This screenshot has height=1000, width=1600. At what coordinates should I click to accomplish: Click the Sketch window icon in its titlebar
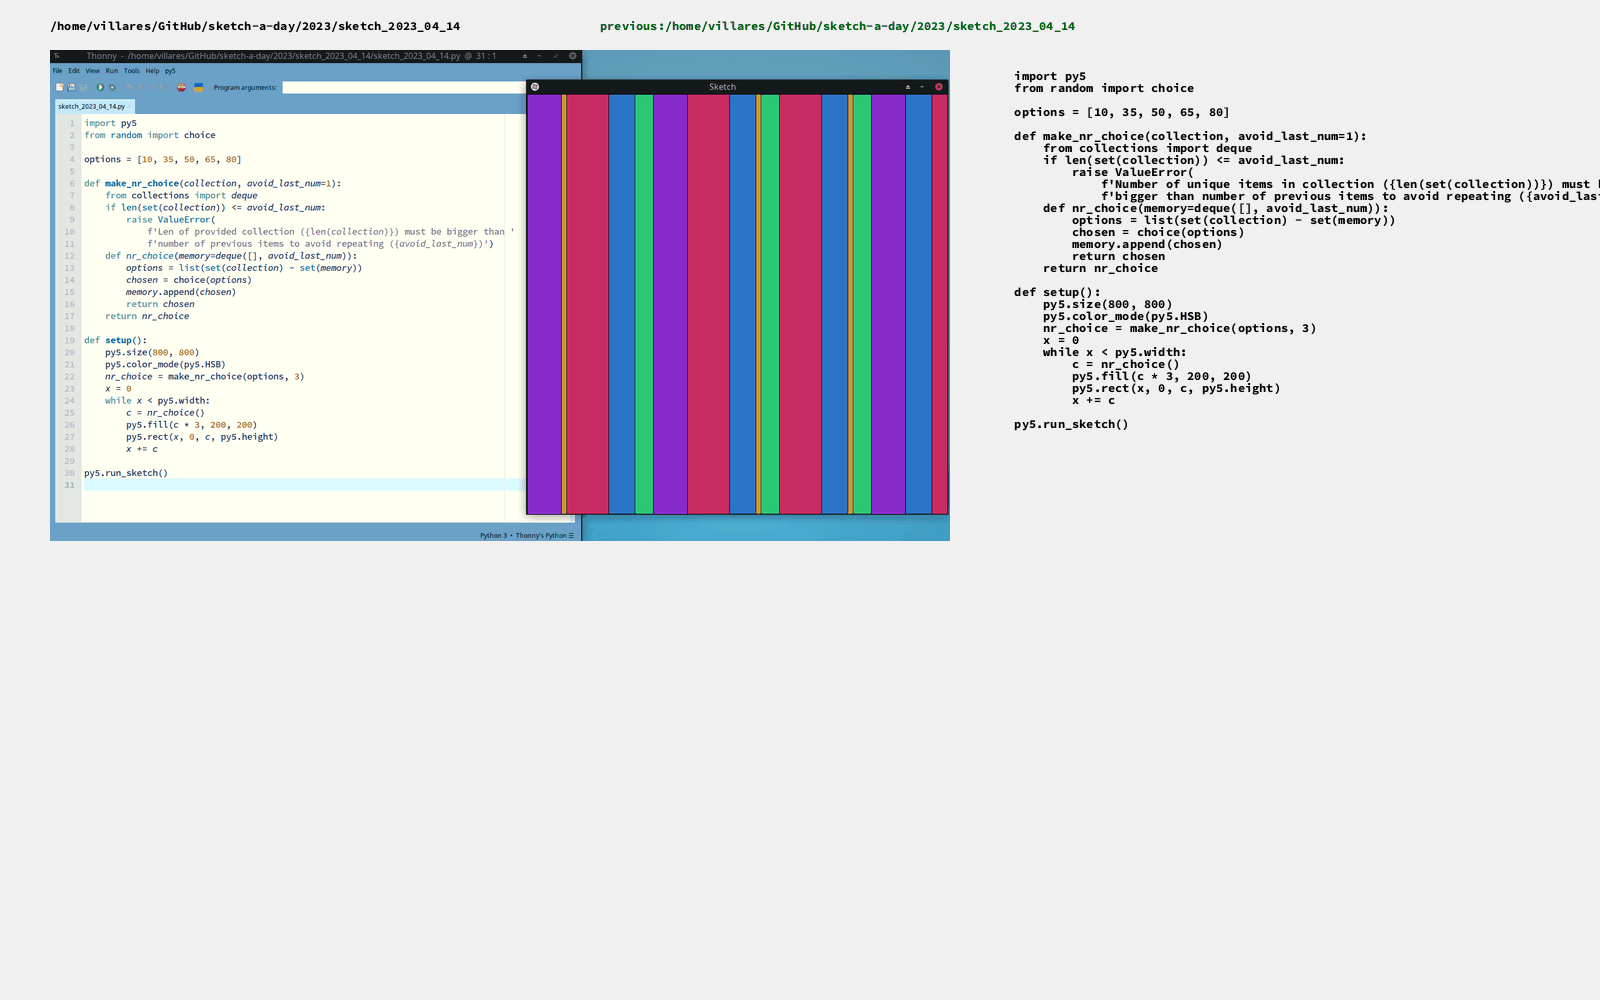click(535, 87)
